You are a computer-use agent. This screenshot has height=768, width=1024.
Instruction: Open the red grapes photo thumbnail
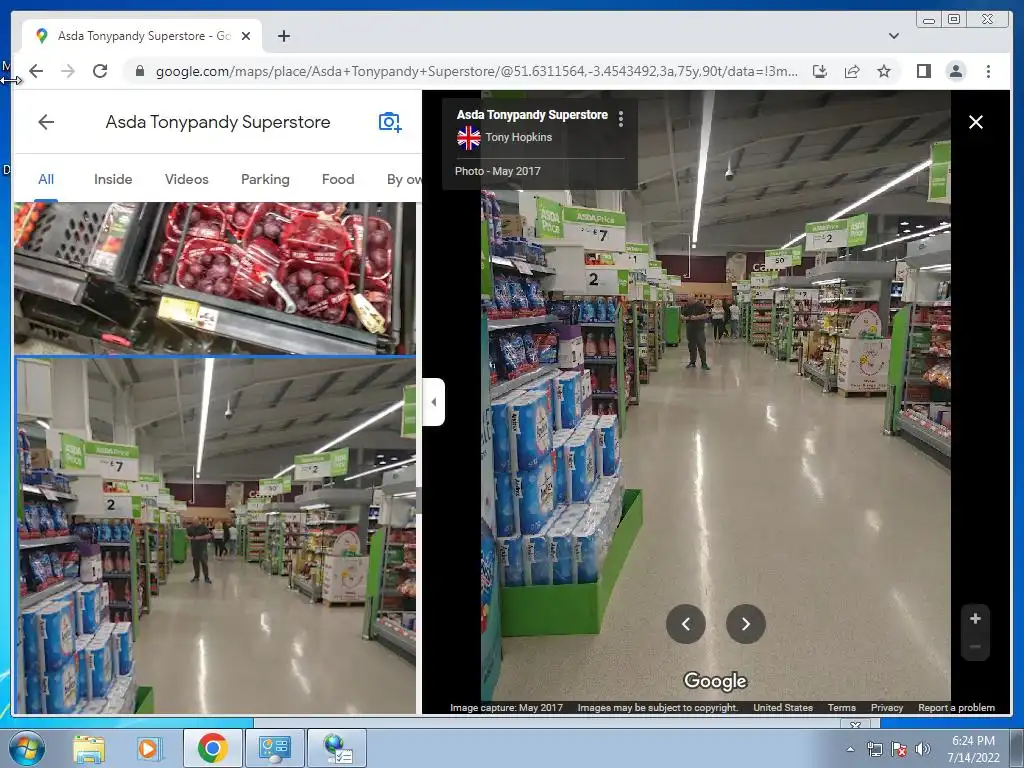point(215,278)
